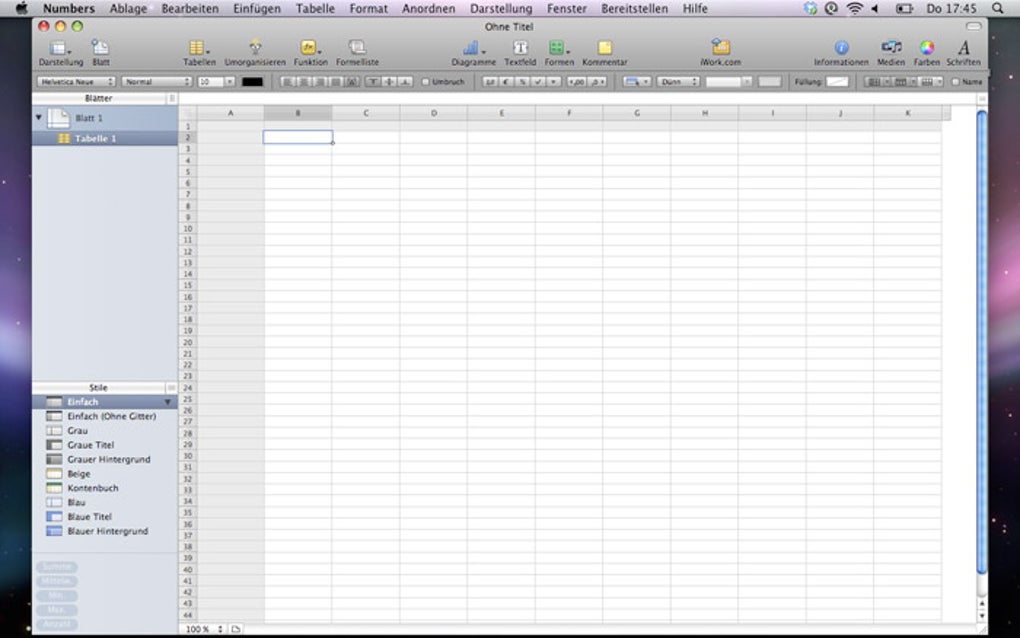Open Spotlight search in menu bar
1020x638 pixels.
point(997,8)
